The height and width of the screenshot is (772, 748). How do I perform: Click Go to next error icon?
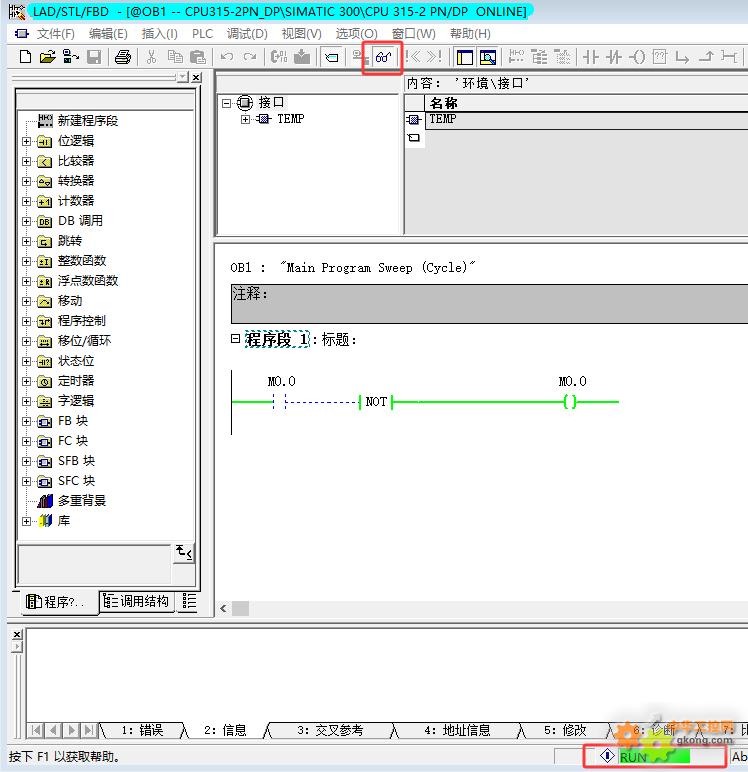(x=434, y=57)
